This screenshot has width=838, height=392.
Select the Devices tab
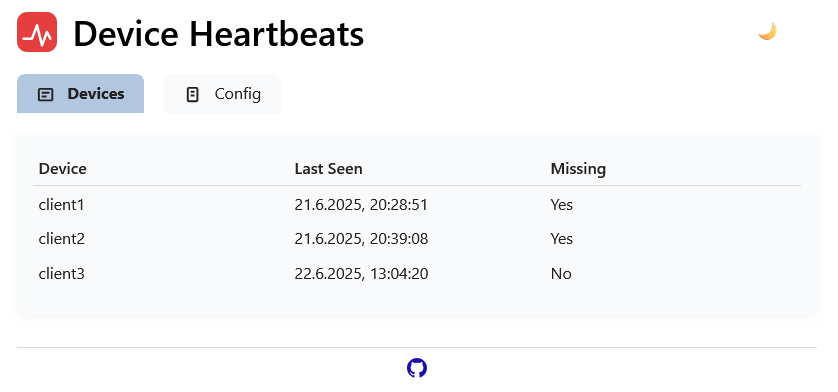tap(81, 94)
